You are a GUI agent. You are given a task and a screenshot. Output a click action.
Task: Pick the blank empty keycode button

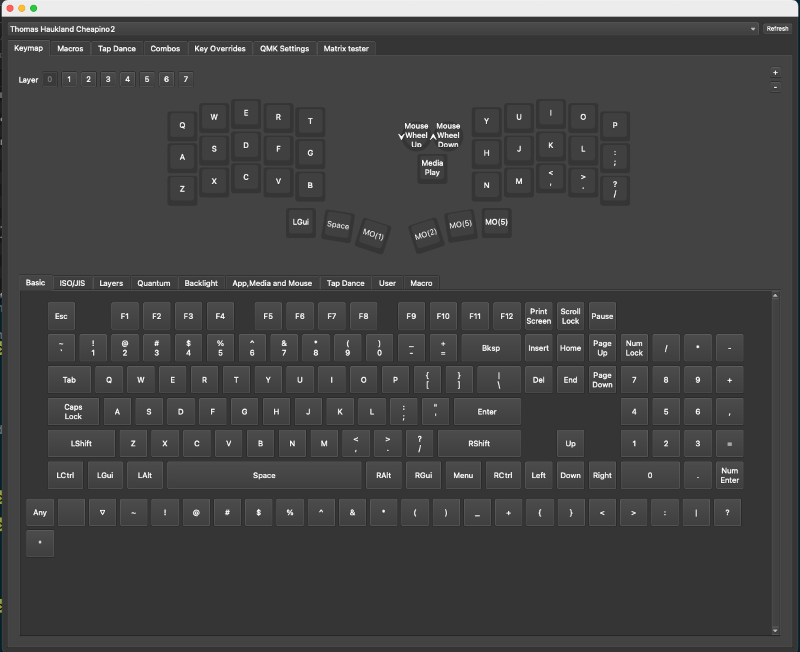[71, 512]
